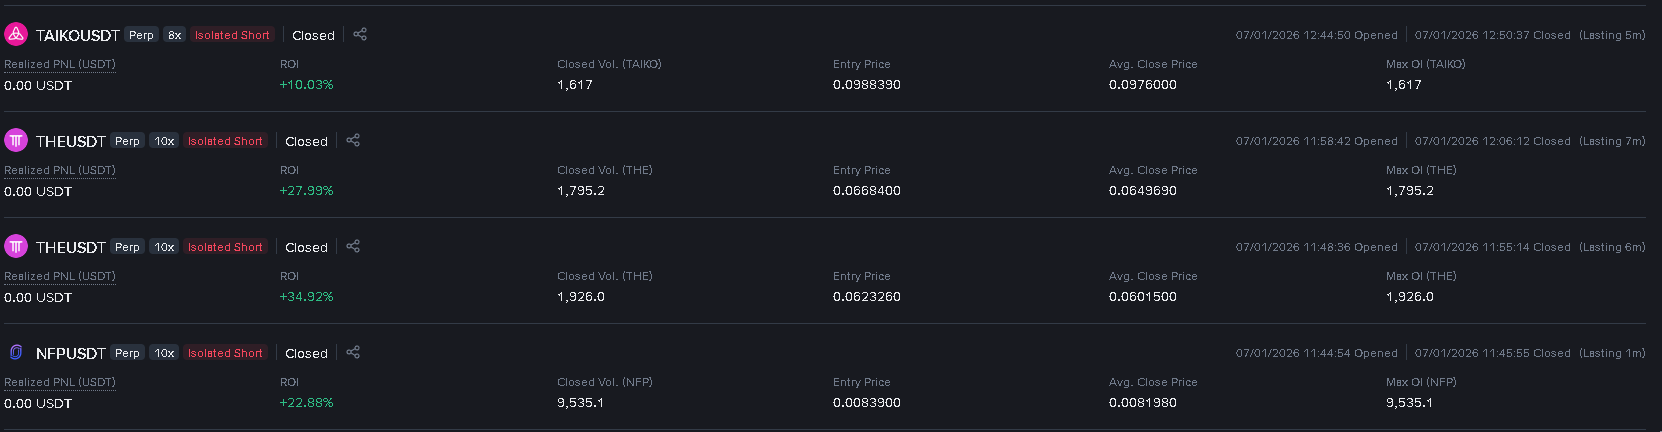Click share icon on NFPUSDT row
1662x432 pixels.
353,352
